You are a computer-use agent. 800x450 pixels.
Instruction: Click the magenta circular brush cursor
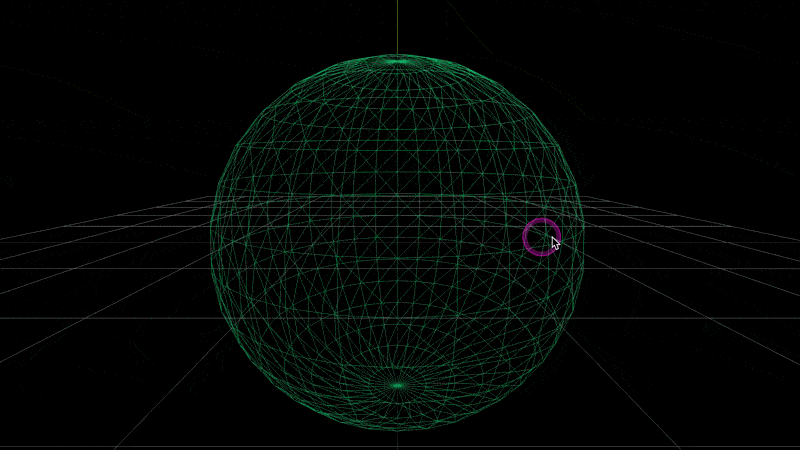pos(541,237)
